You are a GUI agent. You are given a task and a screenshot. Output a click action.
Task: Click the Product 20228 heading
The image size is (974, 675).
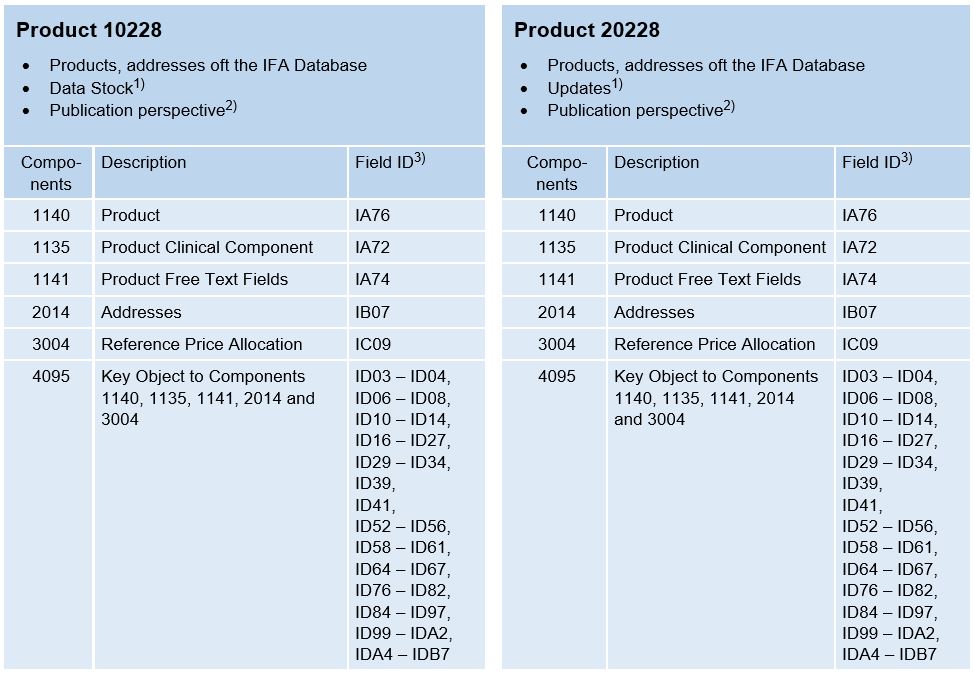pos(586,30)
